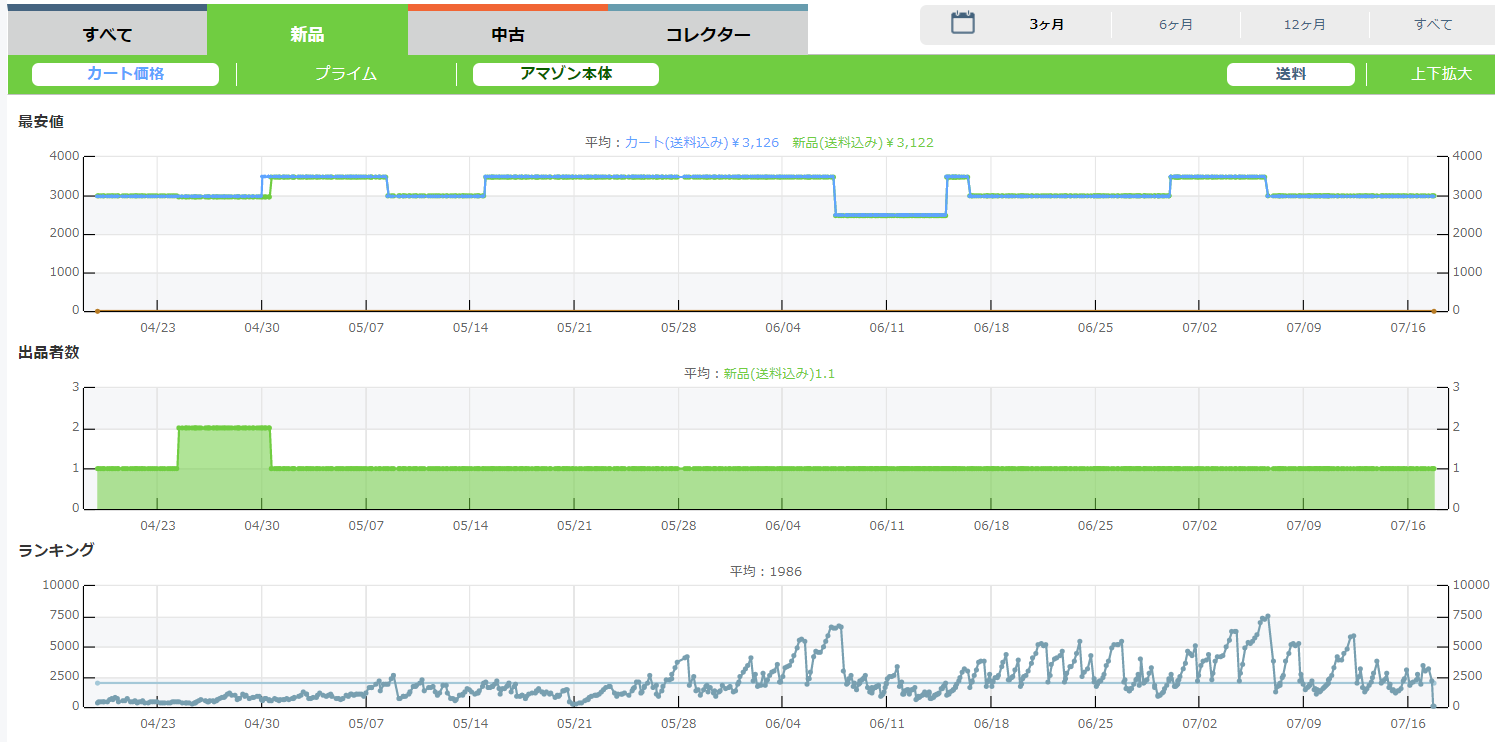
Task: Switch to the コレクター tab
Action: coord(708,34)
